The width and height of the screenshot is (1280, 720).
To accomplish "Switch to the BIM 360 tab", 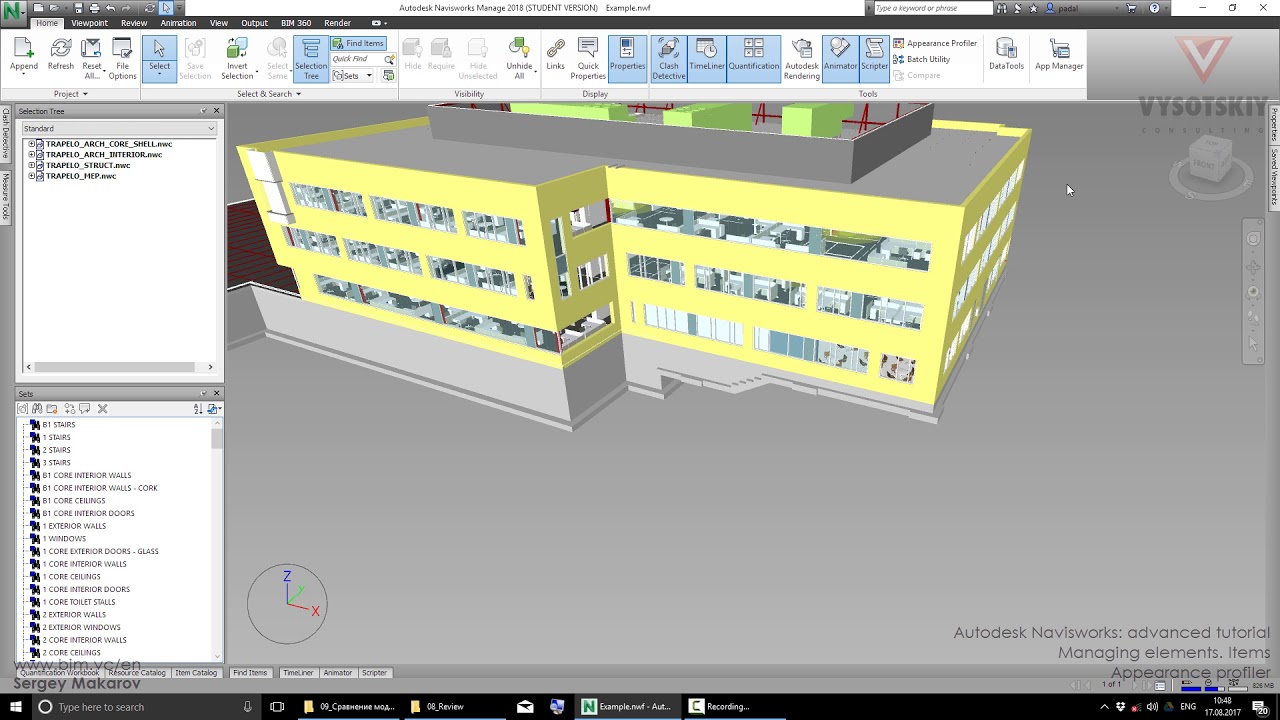I will (295, 23).
